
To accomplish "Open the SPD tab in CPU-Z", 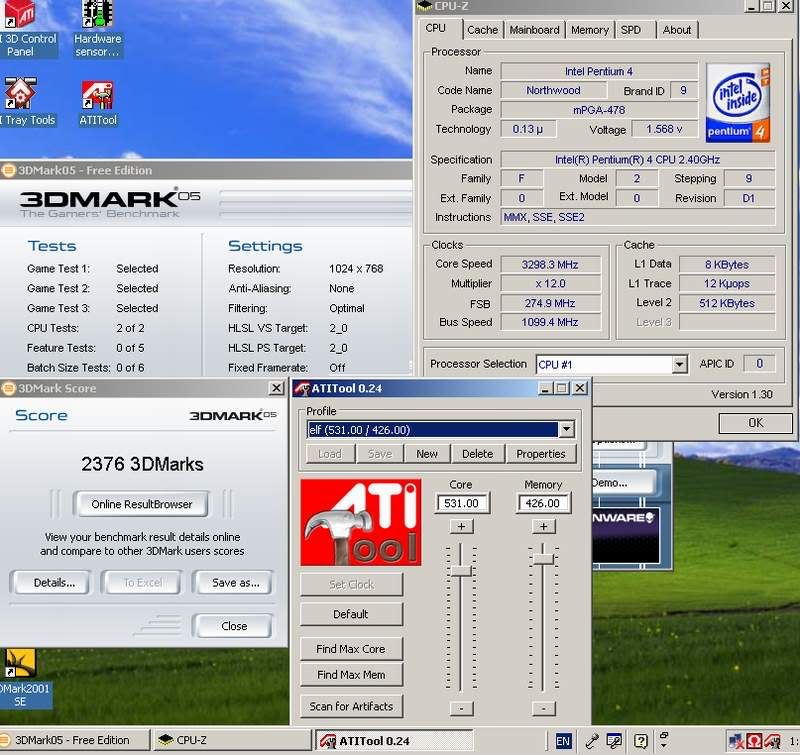I will (x=631, y=30).
